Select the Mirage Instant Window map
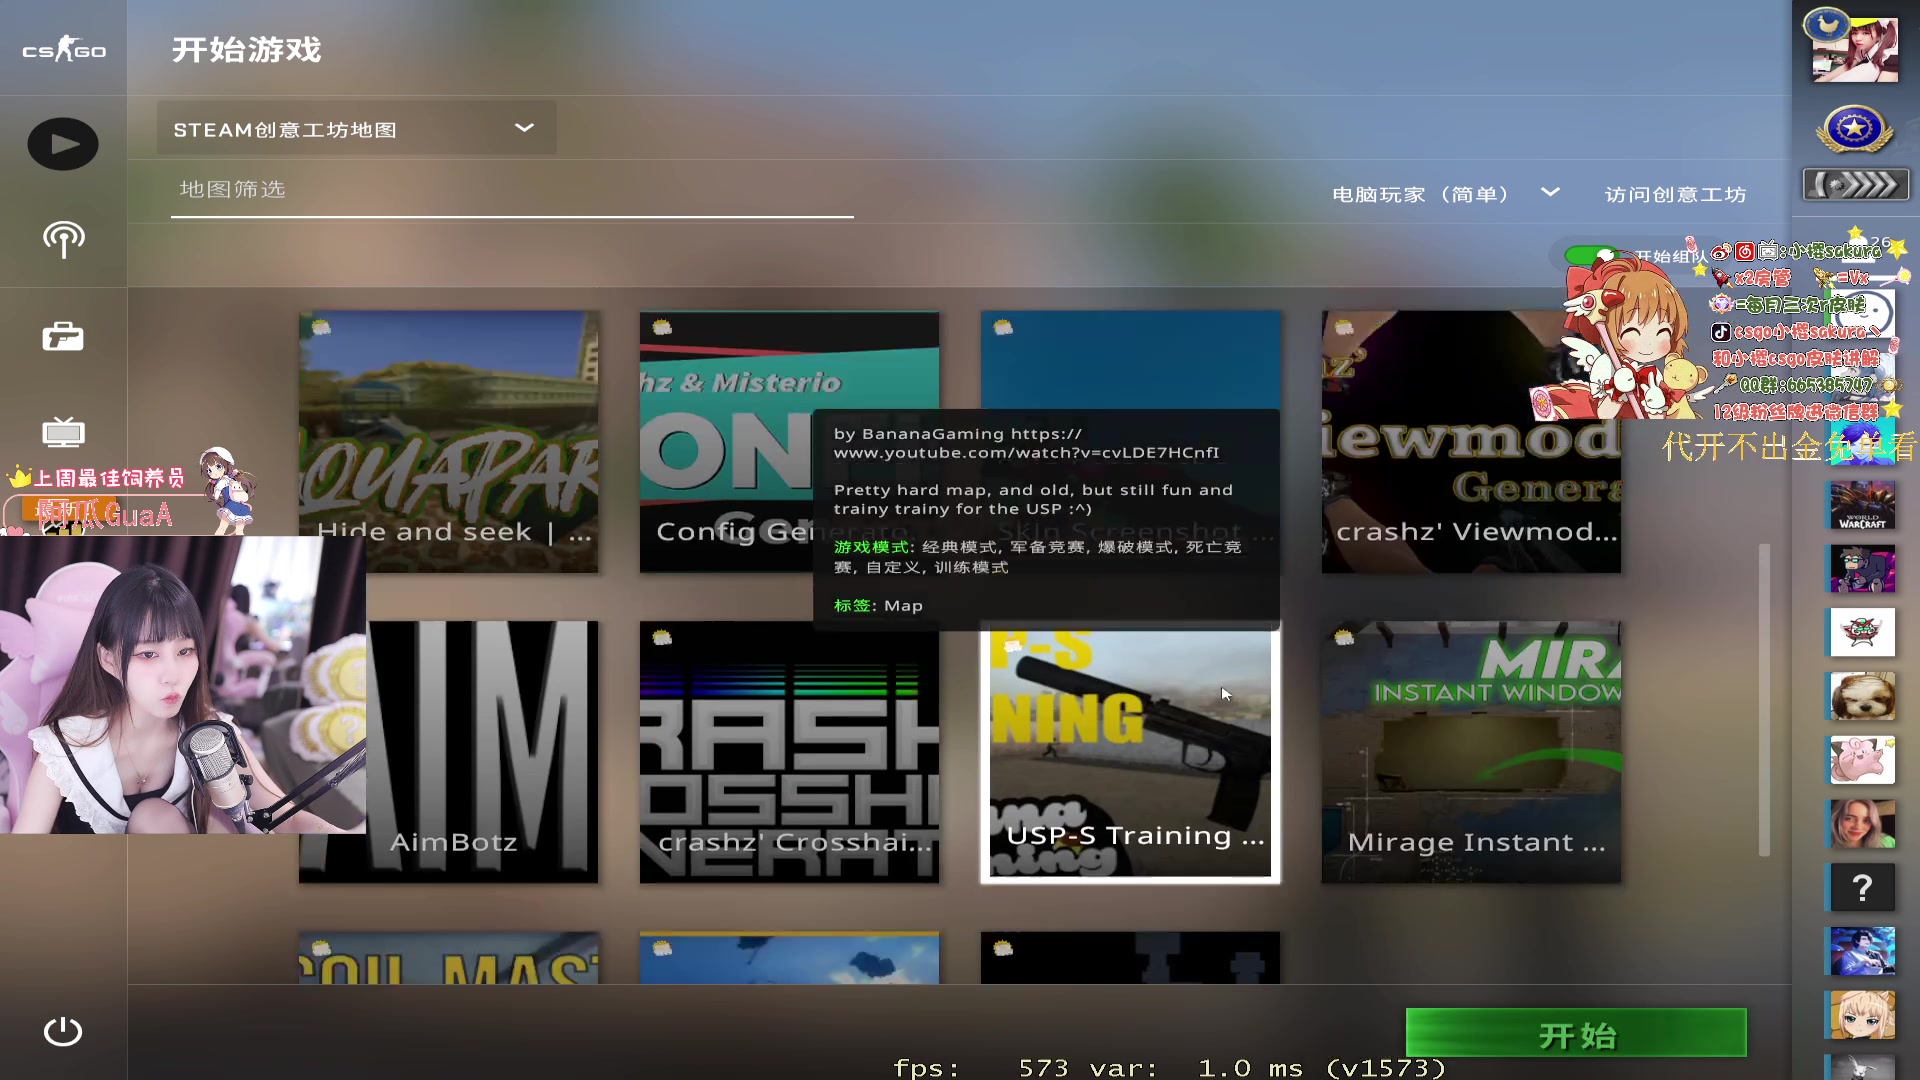This screenshot has width=1920, height=1080. [1470, 752]
